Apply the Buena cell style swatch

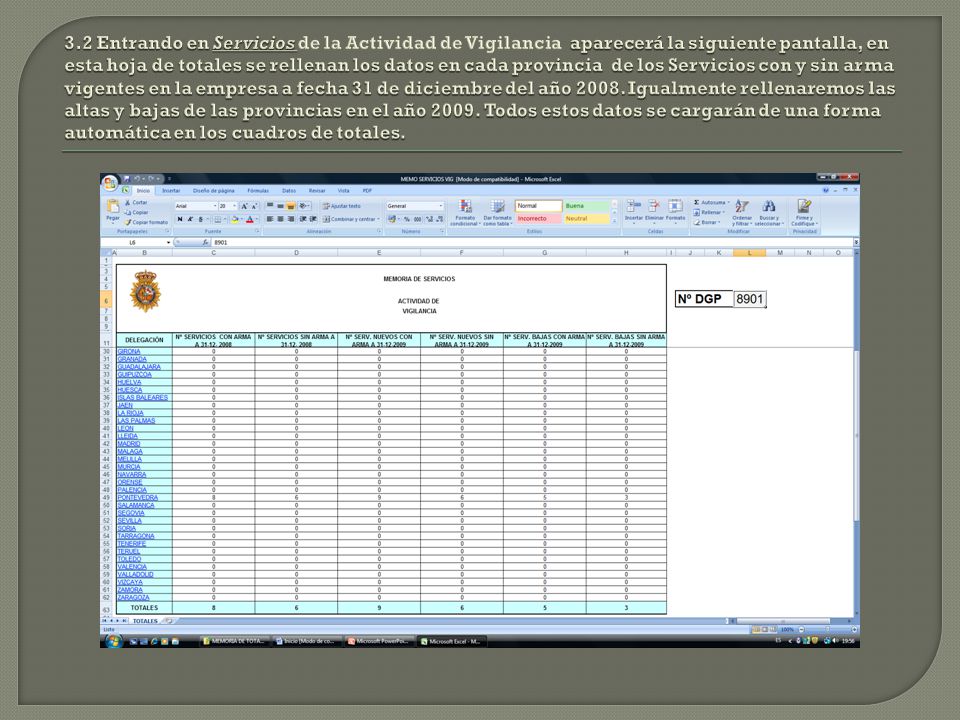587,206
